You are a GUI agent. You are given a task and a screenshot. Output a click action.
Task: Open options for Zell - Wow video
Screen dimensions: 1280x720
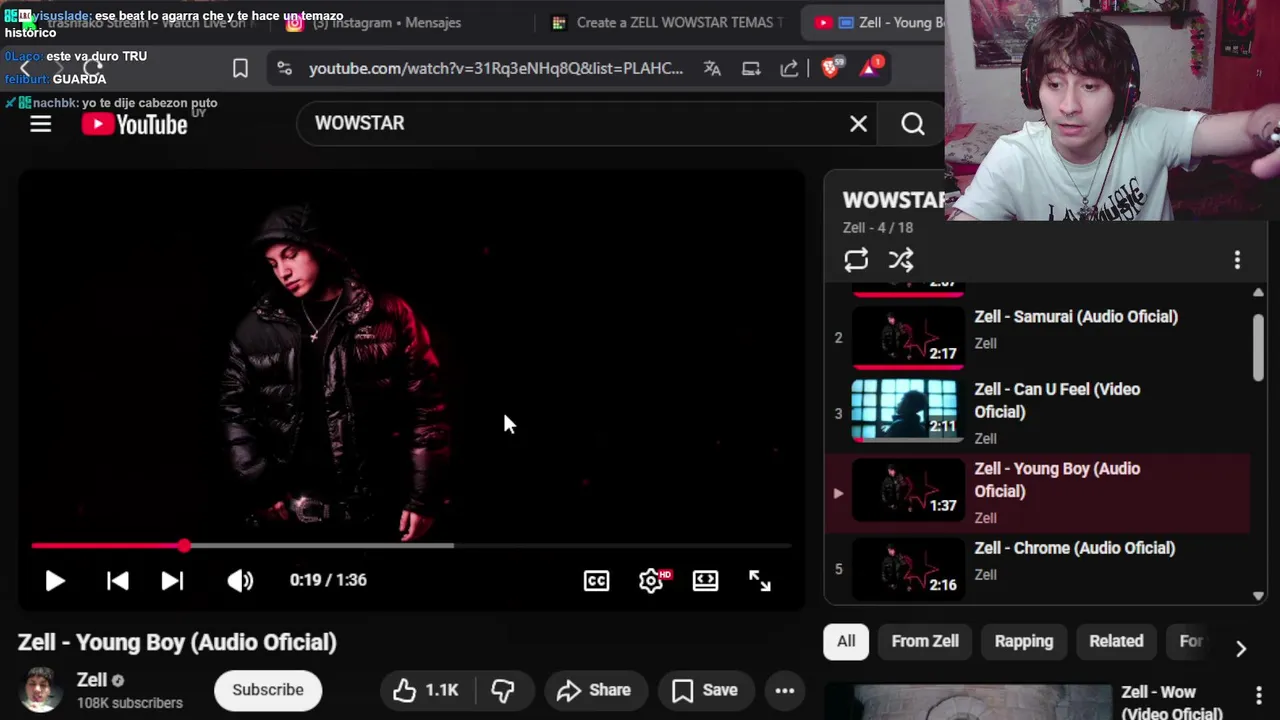pyautogui.click(x=1258, y=695)
